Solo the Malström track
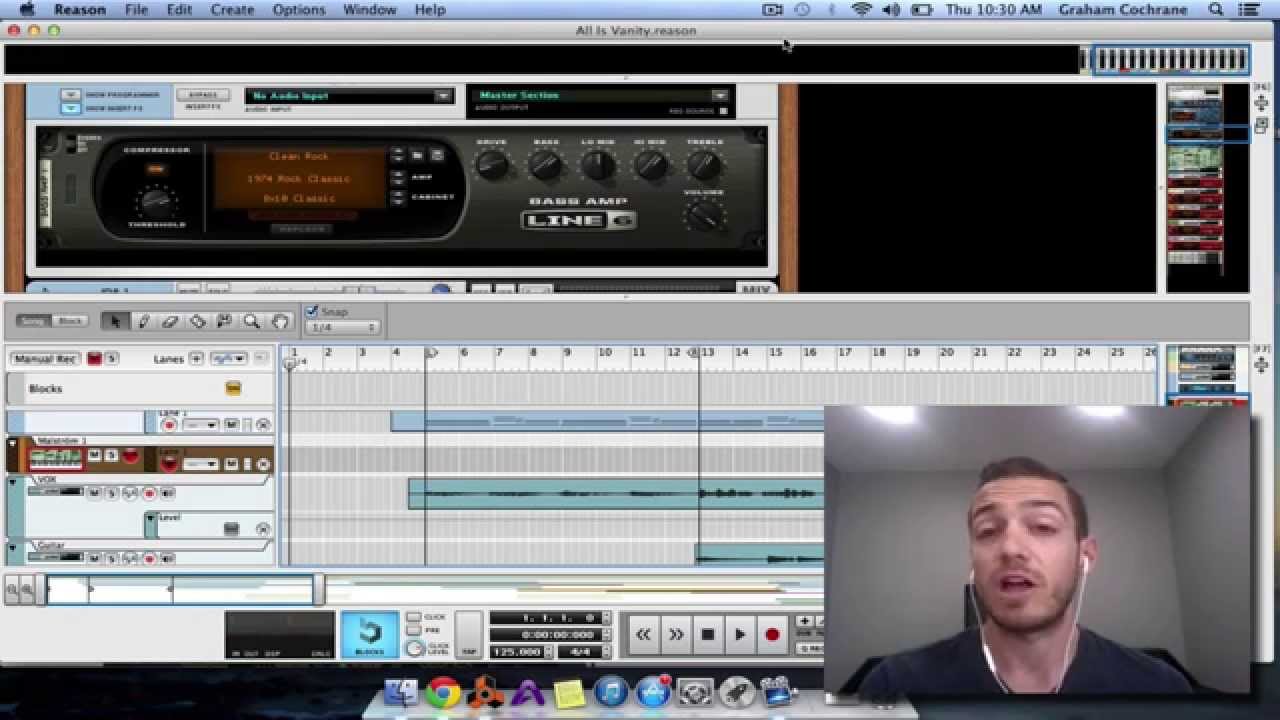Screen dimensions: 1280x720 tap(111, 456)
